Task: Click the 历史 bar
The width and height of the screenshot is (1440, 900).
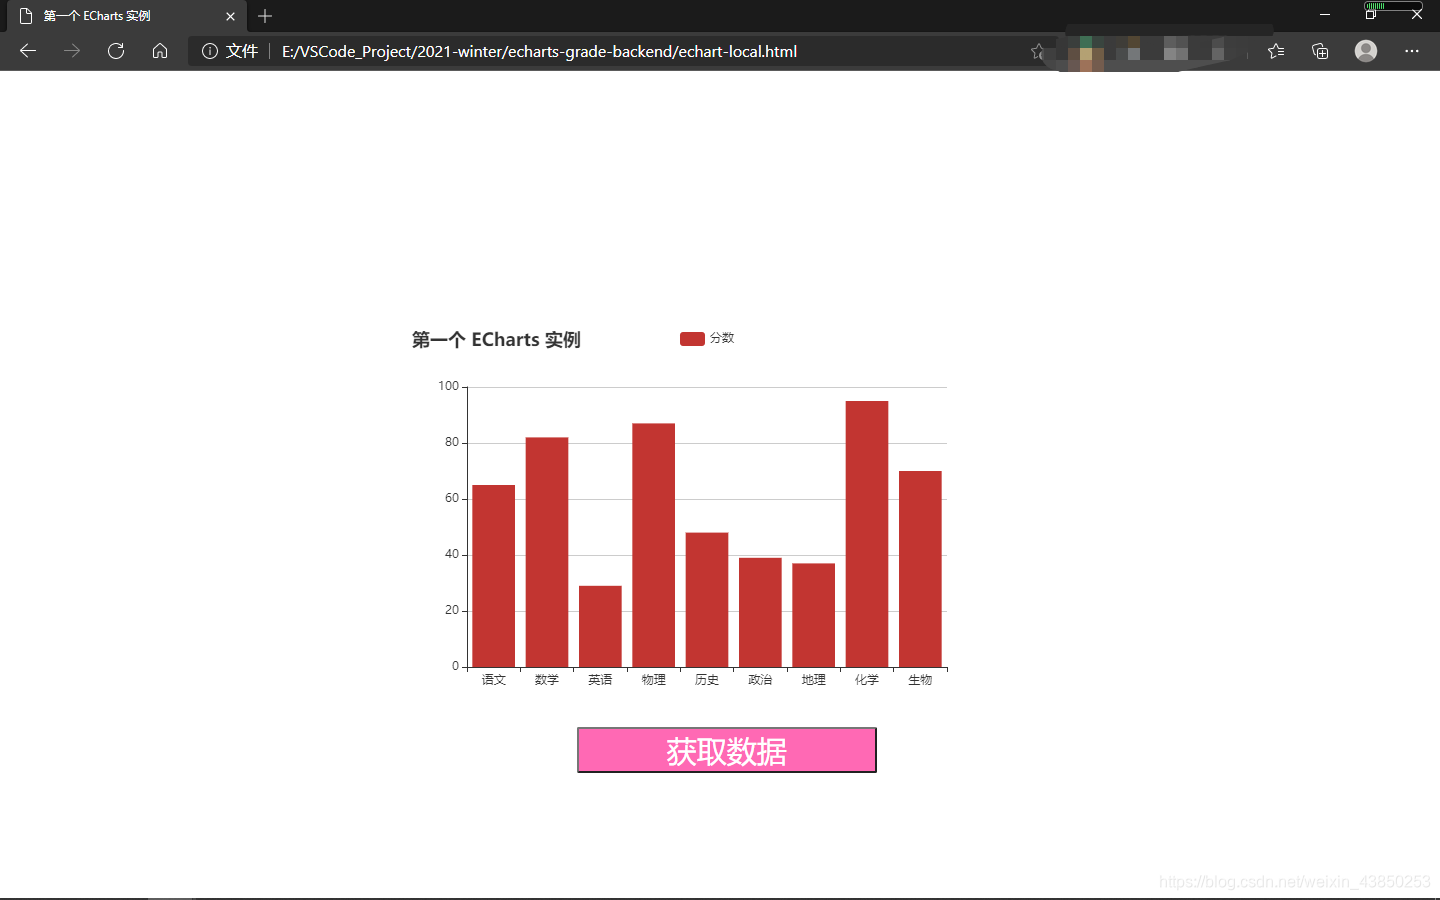Action: pyautogui.click(x=707, y=600)
